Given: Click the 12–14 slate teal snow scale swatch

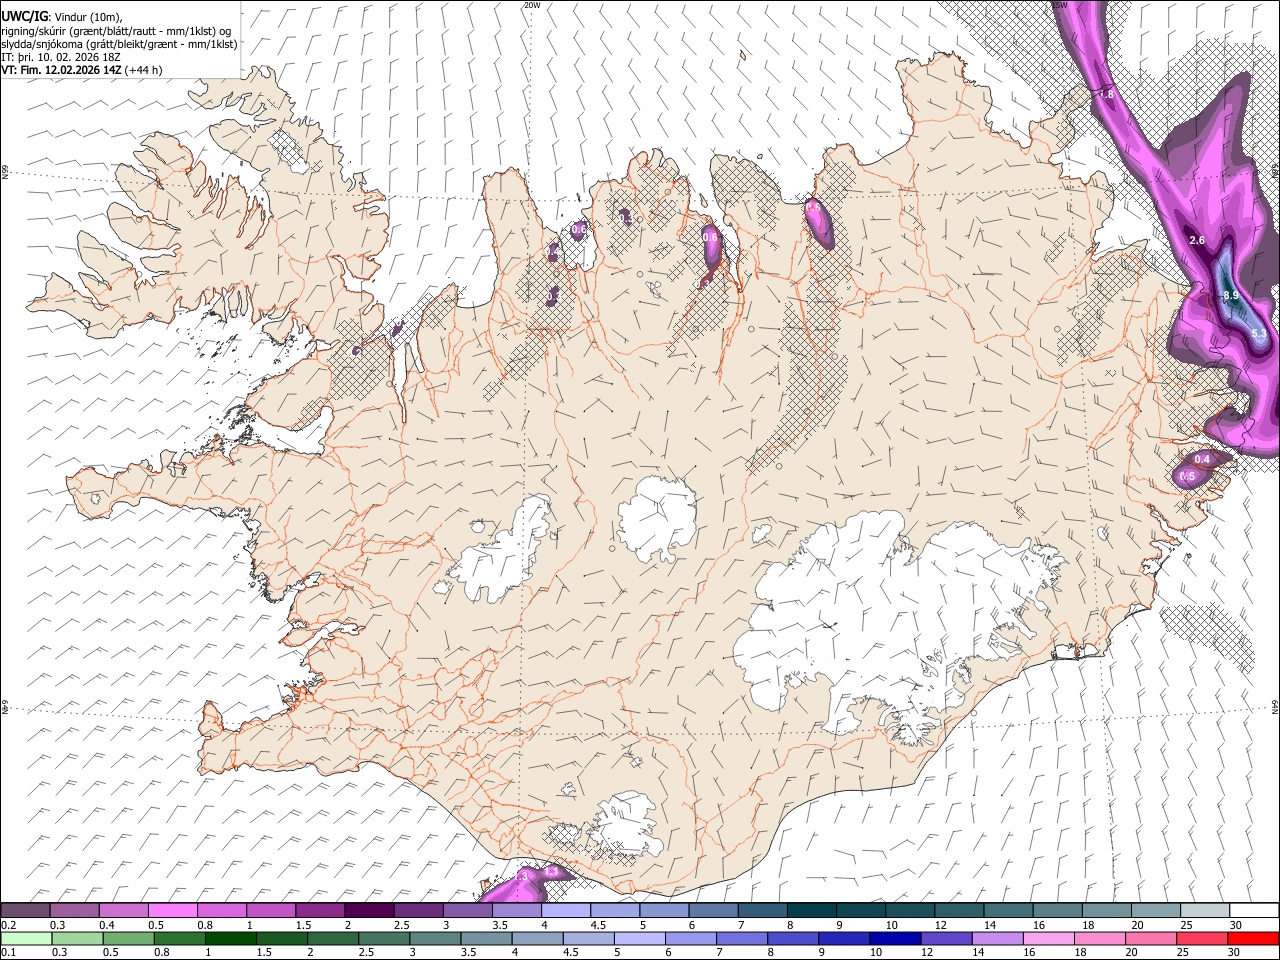Looking at the screenshot, I should 959,911.
